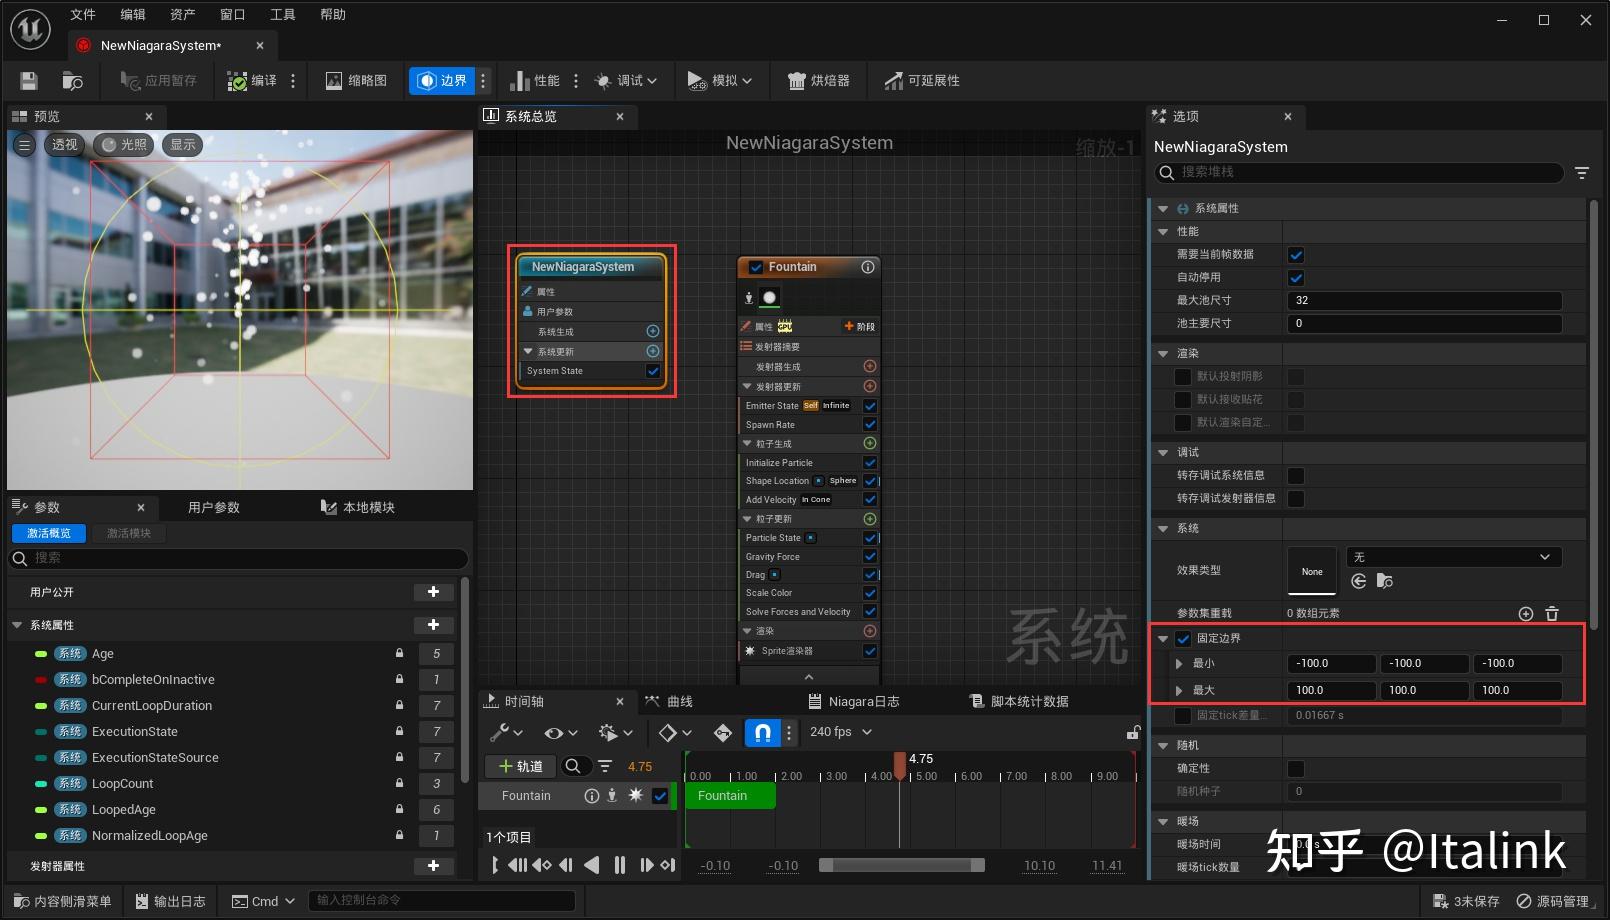The image size is (1610, 920).
Task: Open the 可延展性 scalability settings
Action: pos(920,80)
